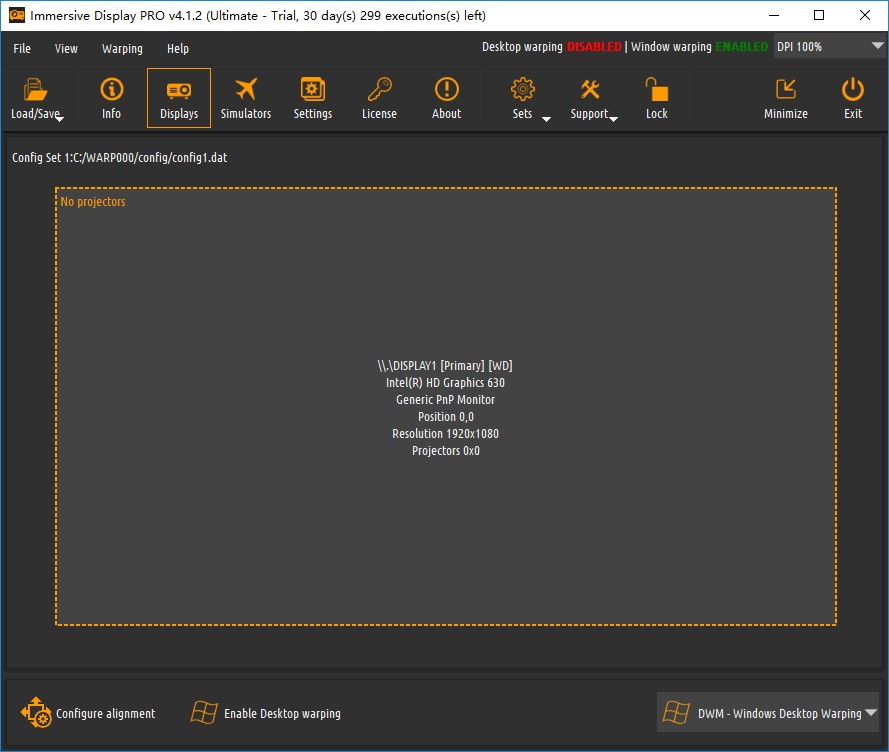Click the About exclamation icon
The image size is (889, 752).
[447, 90]
